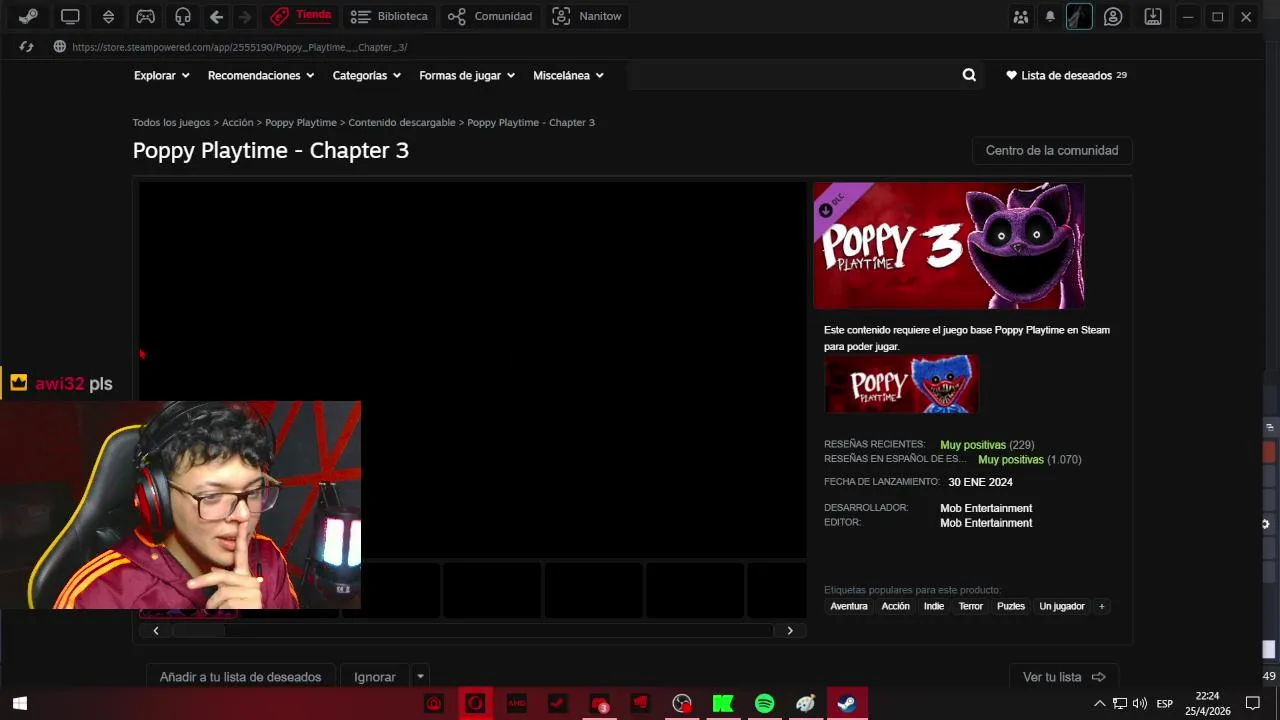Expand the Recomendaciones dropdown
Screen dimensions: 1280x720
pos(261,75)
